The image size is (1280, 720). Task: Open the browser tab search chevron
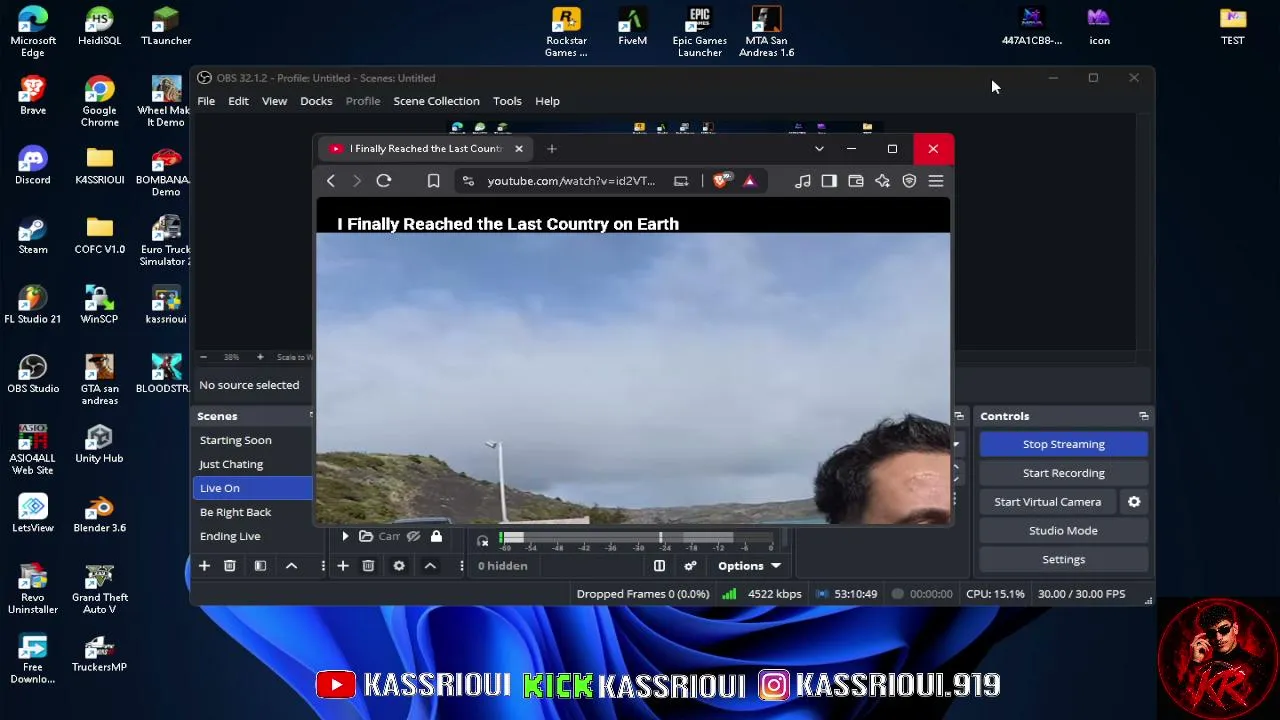(819, 149)
